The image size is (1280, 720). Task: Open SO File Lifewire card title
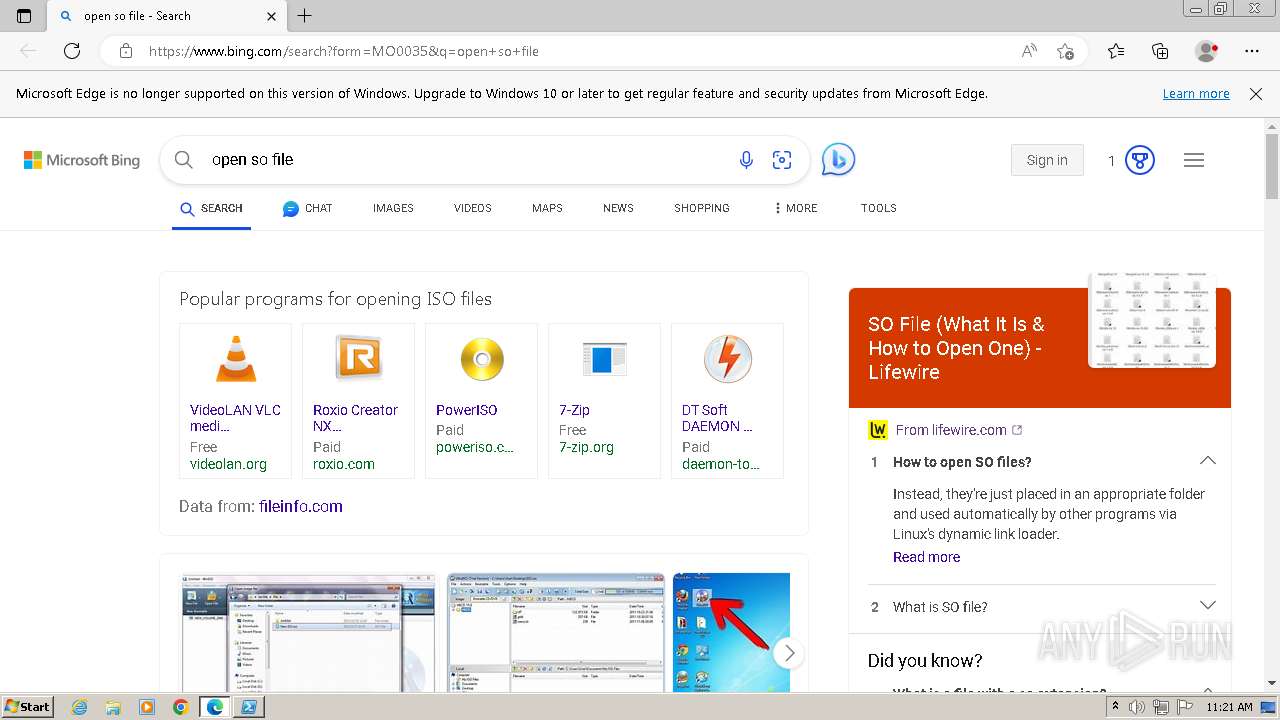[956, 348]
